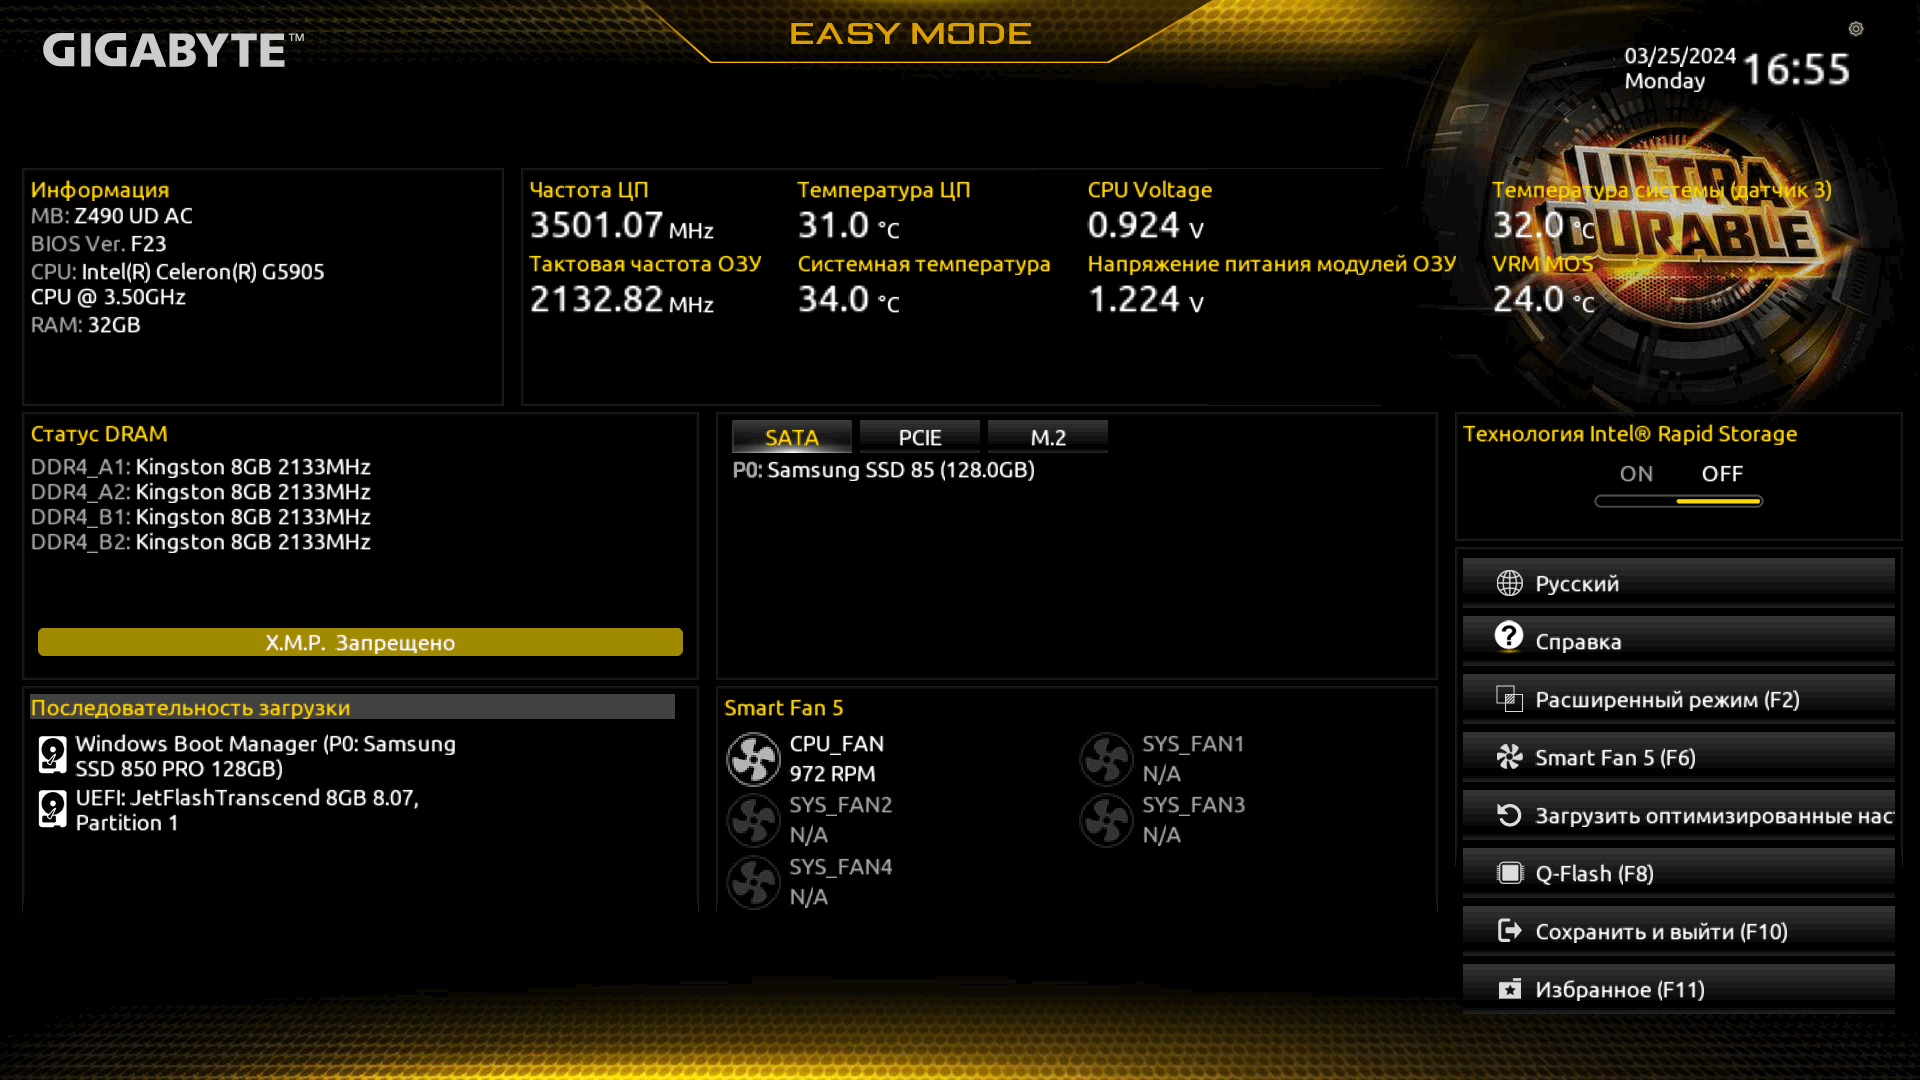This screenshot has width=1920, height=1080.
Task: Click the SYS_FAN1 fan icon
Action: [x=1106, y=759]
